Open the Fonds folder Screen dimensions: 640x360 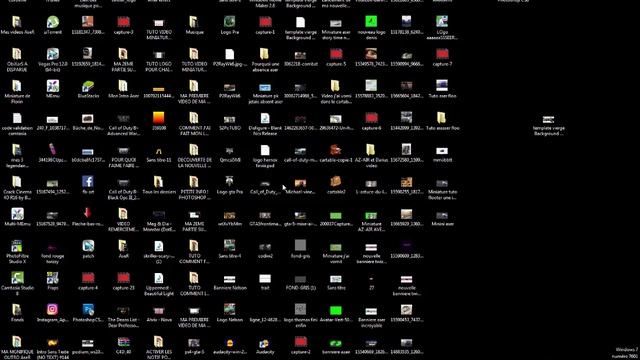click(17, 310)
